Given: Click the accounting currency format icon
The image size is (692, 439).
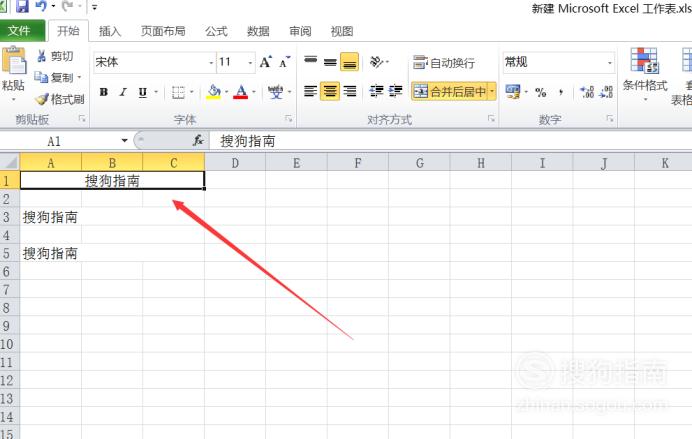Looking at the screenshot, I should click(512, 92).
